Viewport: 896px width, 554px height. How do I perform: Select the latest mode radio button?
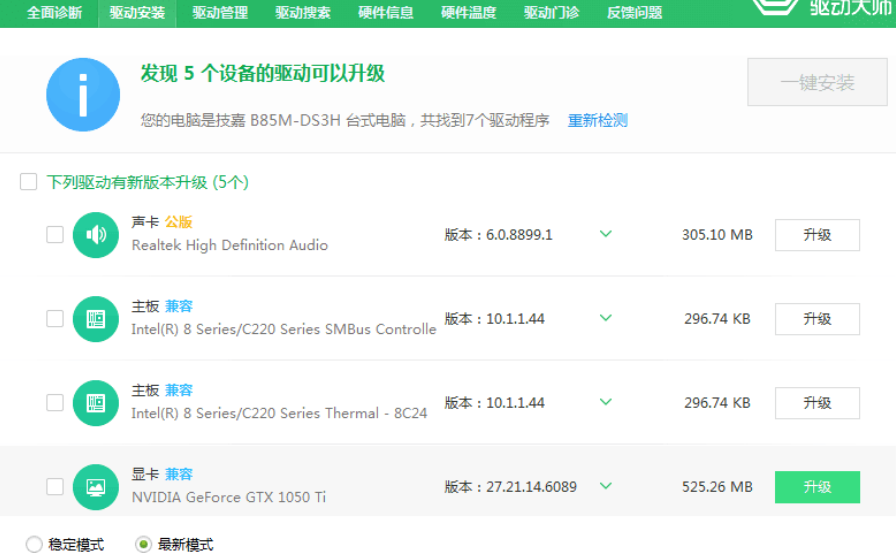144,545
